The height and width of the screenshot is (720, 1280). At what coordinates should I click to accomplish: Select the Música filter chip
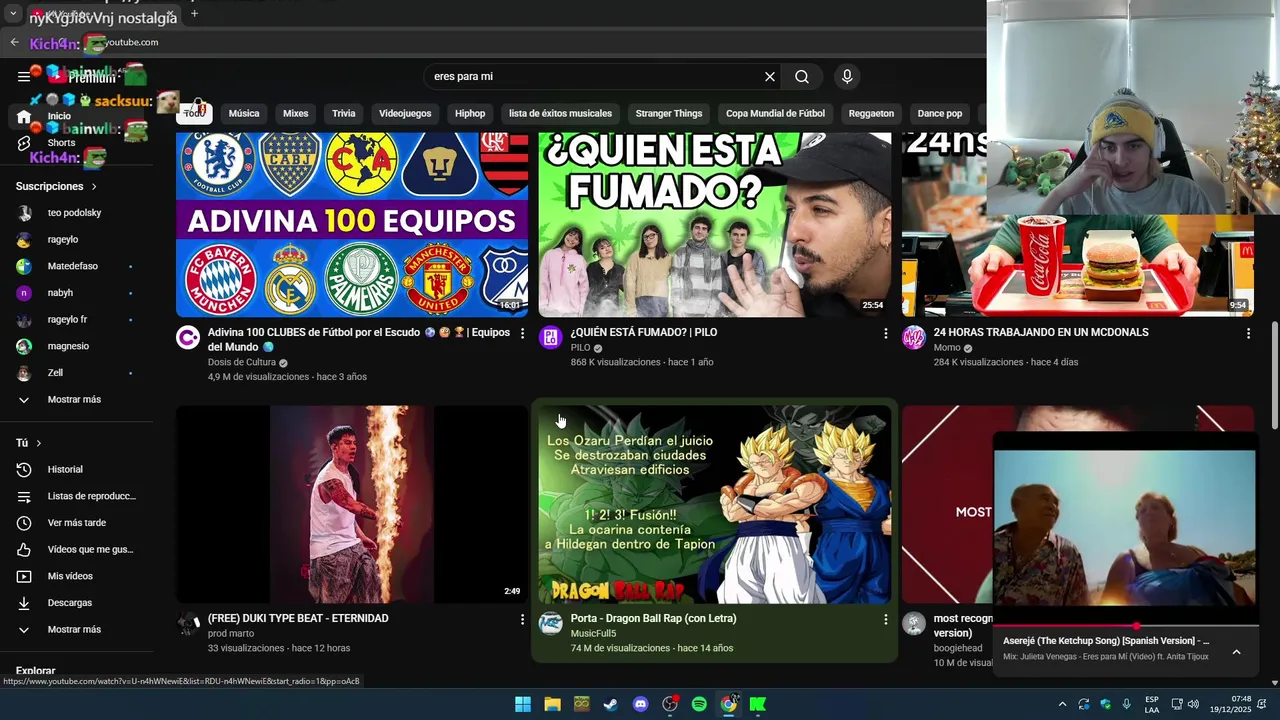point(244,114)
